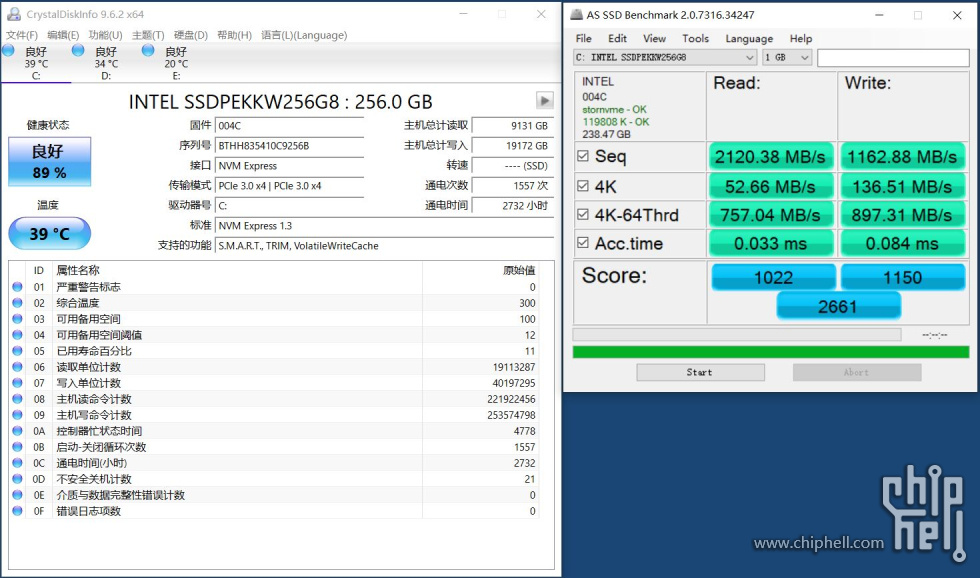Image resolution: width=980 pixels, height=578 pixels.
Task: Click the 不安全关机计数 attribute row
Action: (x=274, y=479)
